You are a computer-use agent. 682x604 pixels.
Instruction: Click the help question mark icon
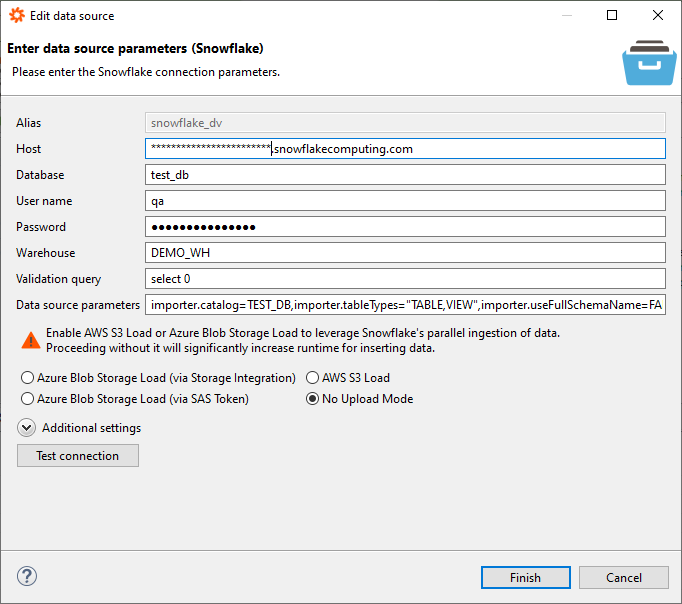tap(27, 576)
